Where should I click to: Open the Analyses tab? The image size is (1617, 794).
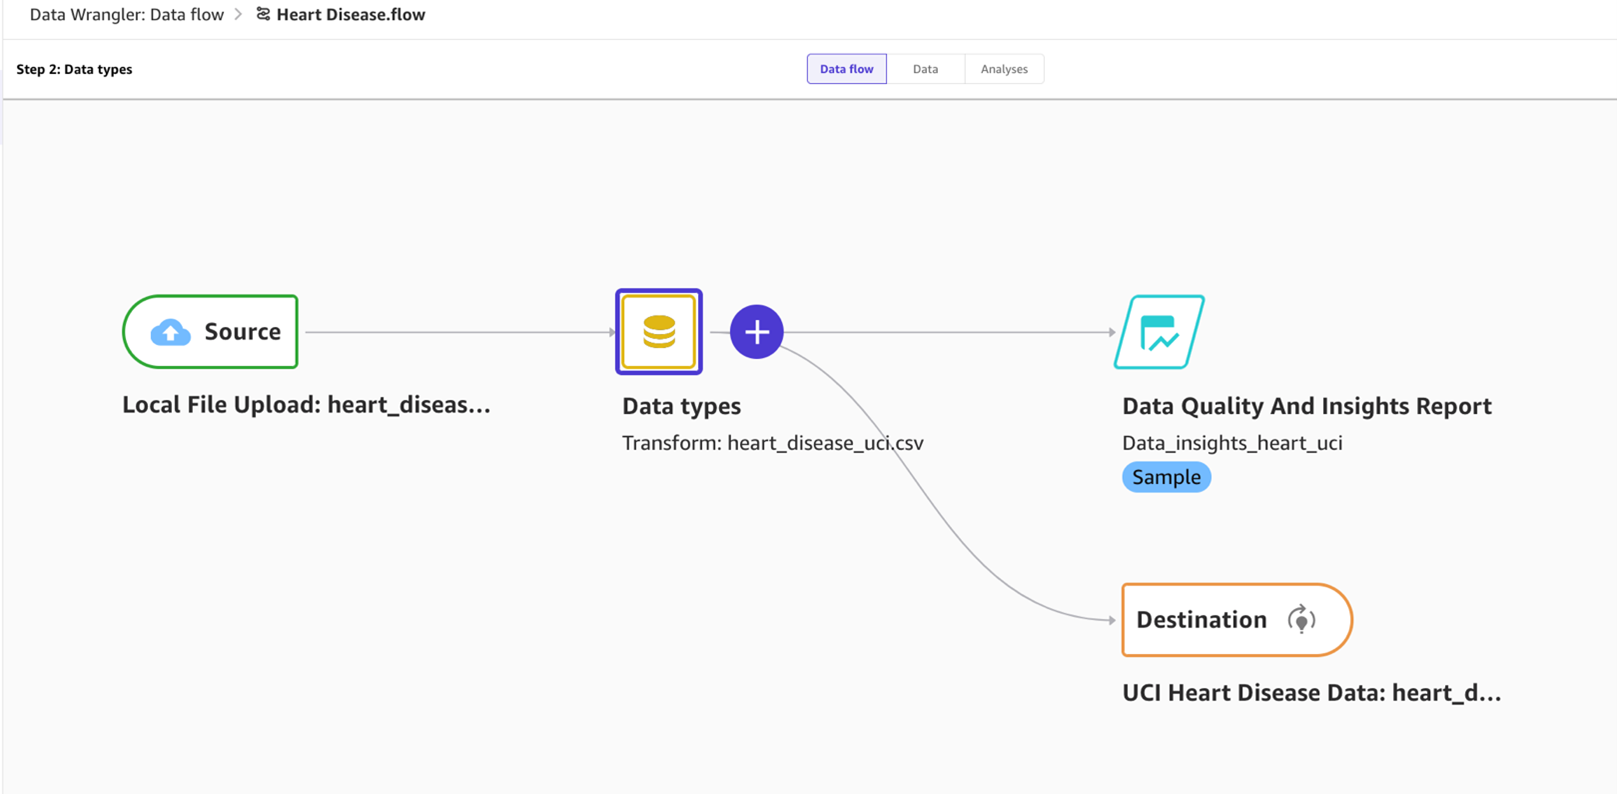click(1004, 69)
